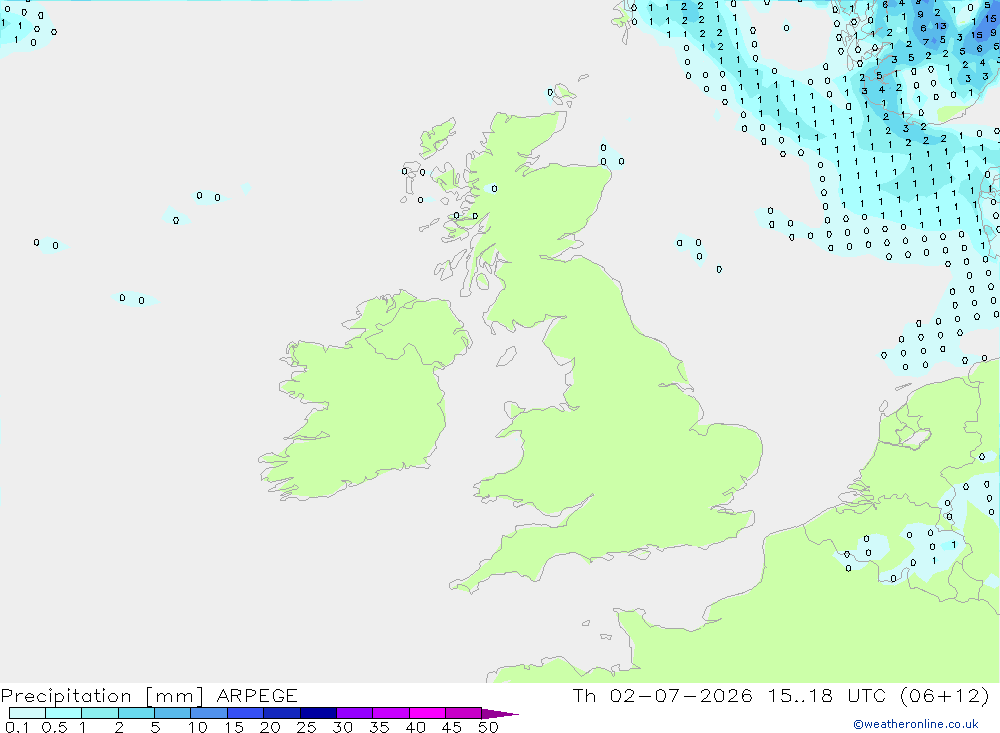This screenshot has width=1000, height=733.
Task: Select the 15 to 20 mm legend swatch
Action: [x=246, y=713]
